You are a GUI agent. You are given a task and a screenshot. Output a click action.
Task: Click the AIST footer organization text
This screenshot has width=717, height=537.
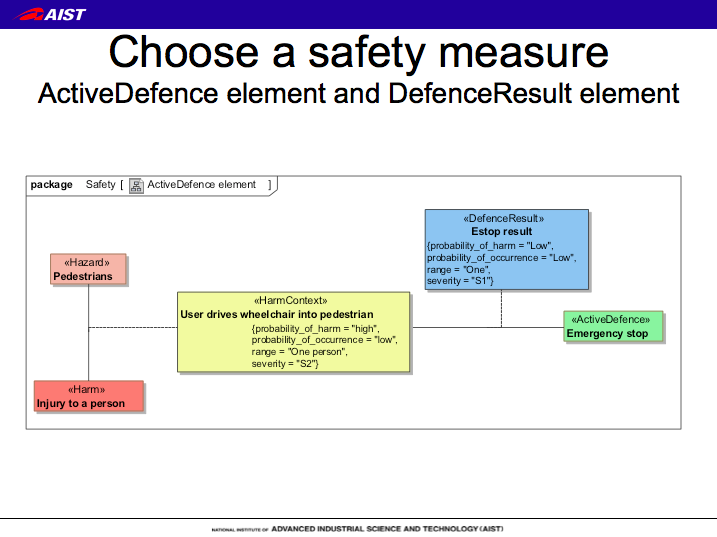click(x=357, y=527)
